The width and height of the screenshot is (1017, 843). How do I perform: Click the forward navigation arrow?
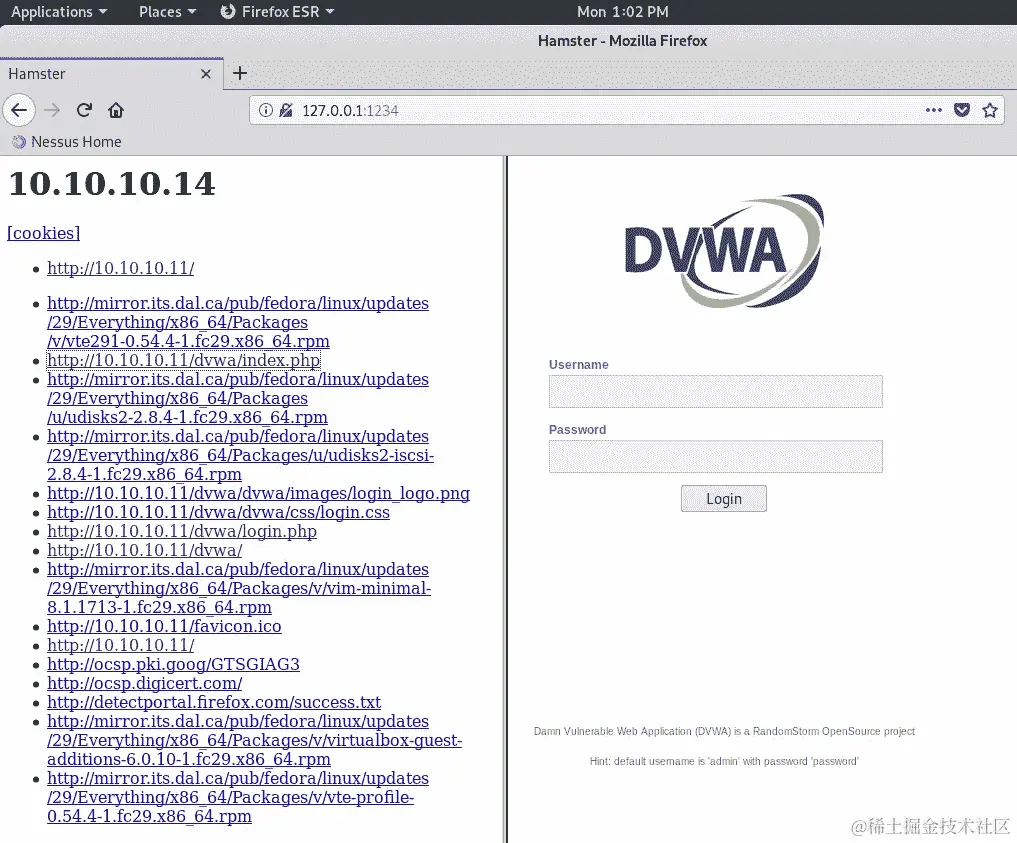[x=52, y=110]
